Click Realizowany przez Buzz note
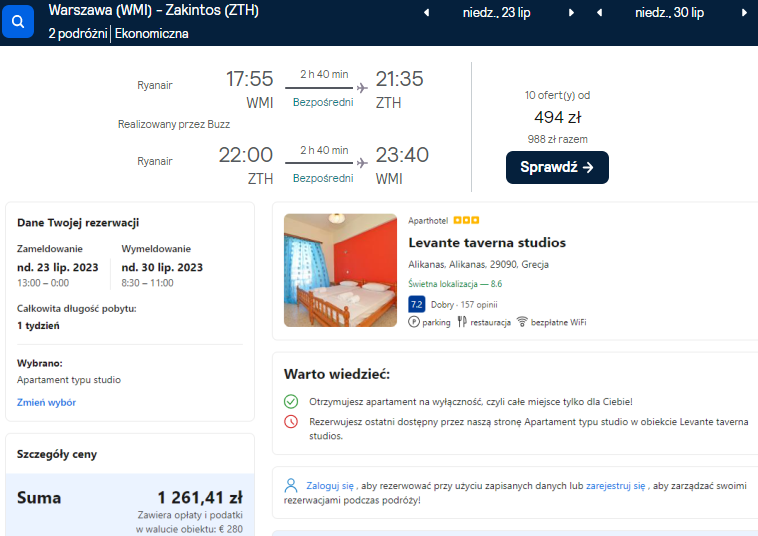 [174, 124]
